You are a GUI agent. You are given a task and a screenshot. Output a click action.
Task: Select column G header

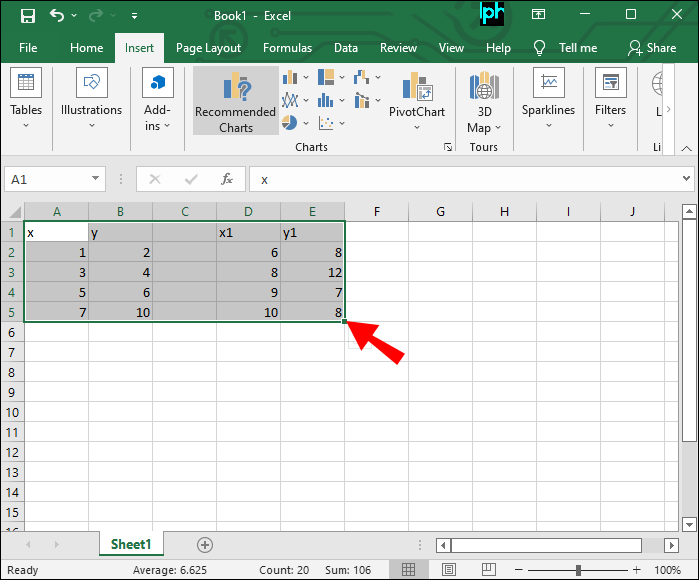tap(440, 211)
